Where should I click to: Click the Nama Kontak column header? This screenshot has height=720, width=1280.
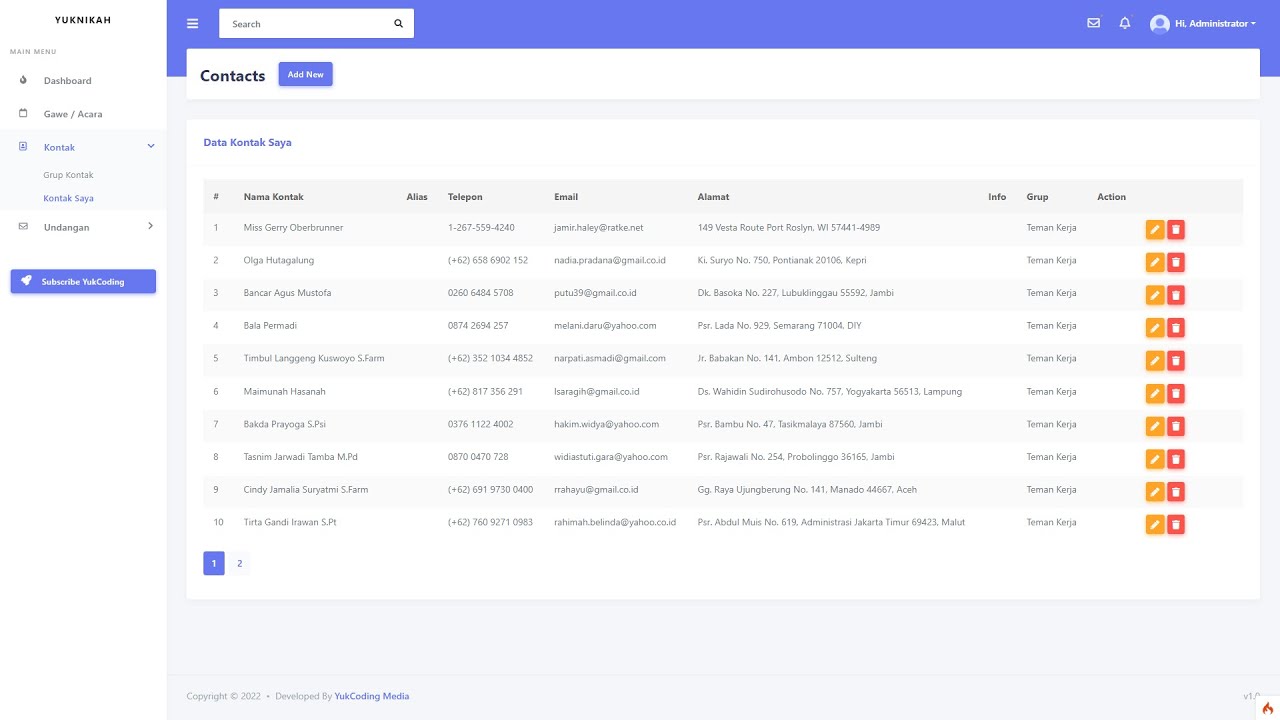coord(274,197)
